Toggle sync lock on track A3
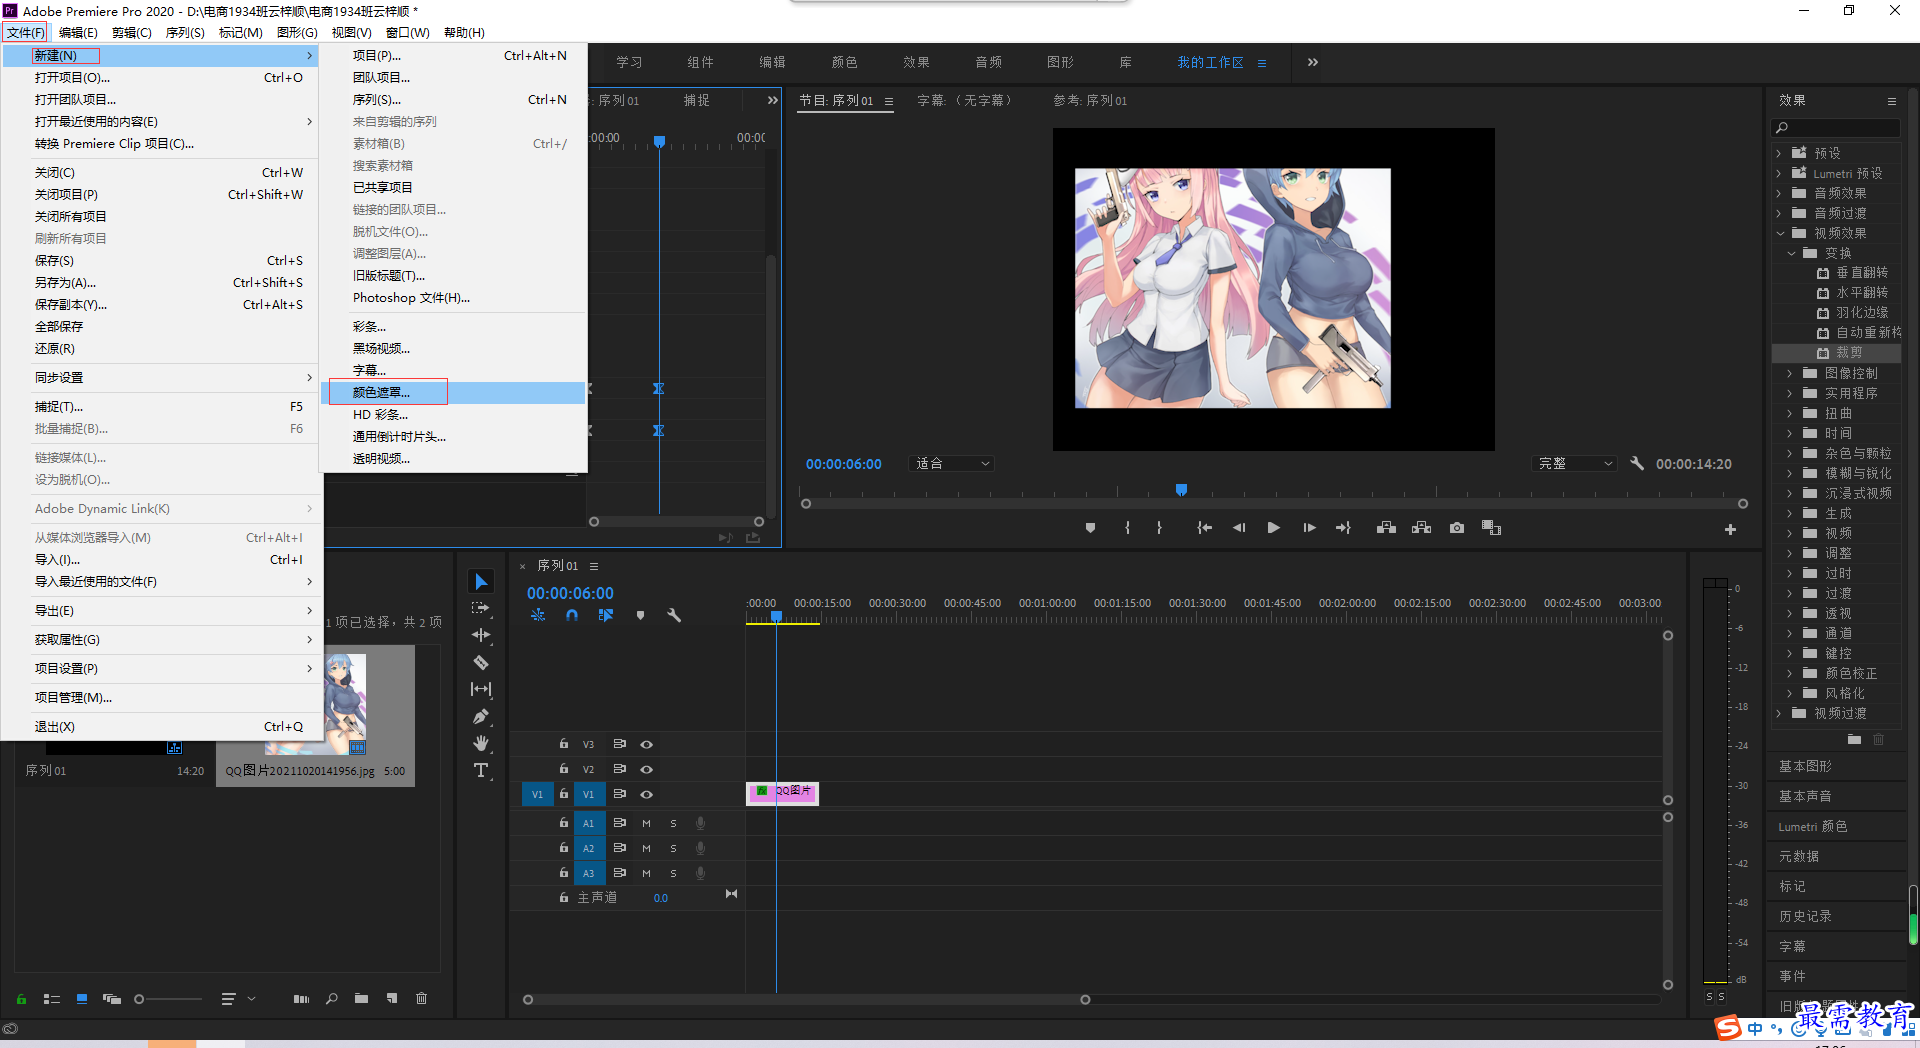 [x=619, y=872]
